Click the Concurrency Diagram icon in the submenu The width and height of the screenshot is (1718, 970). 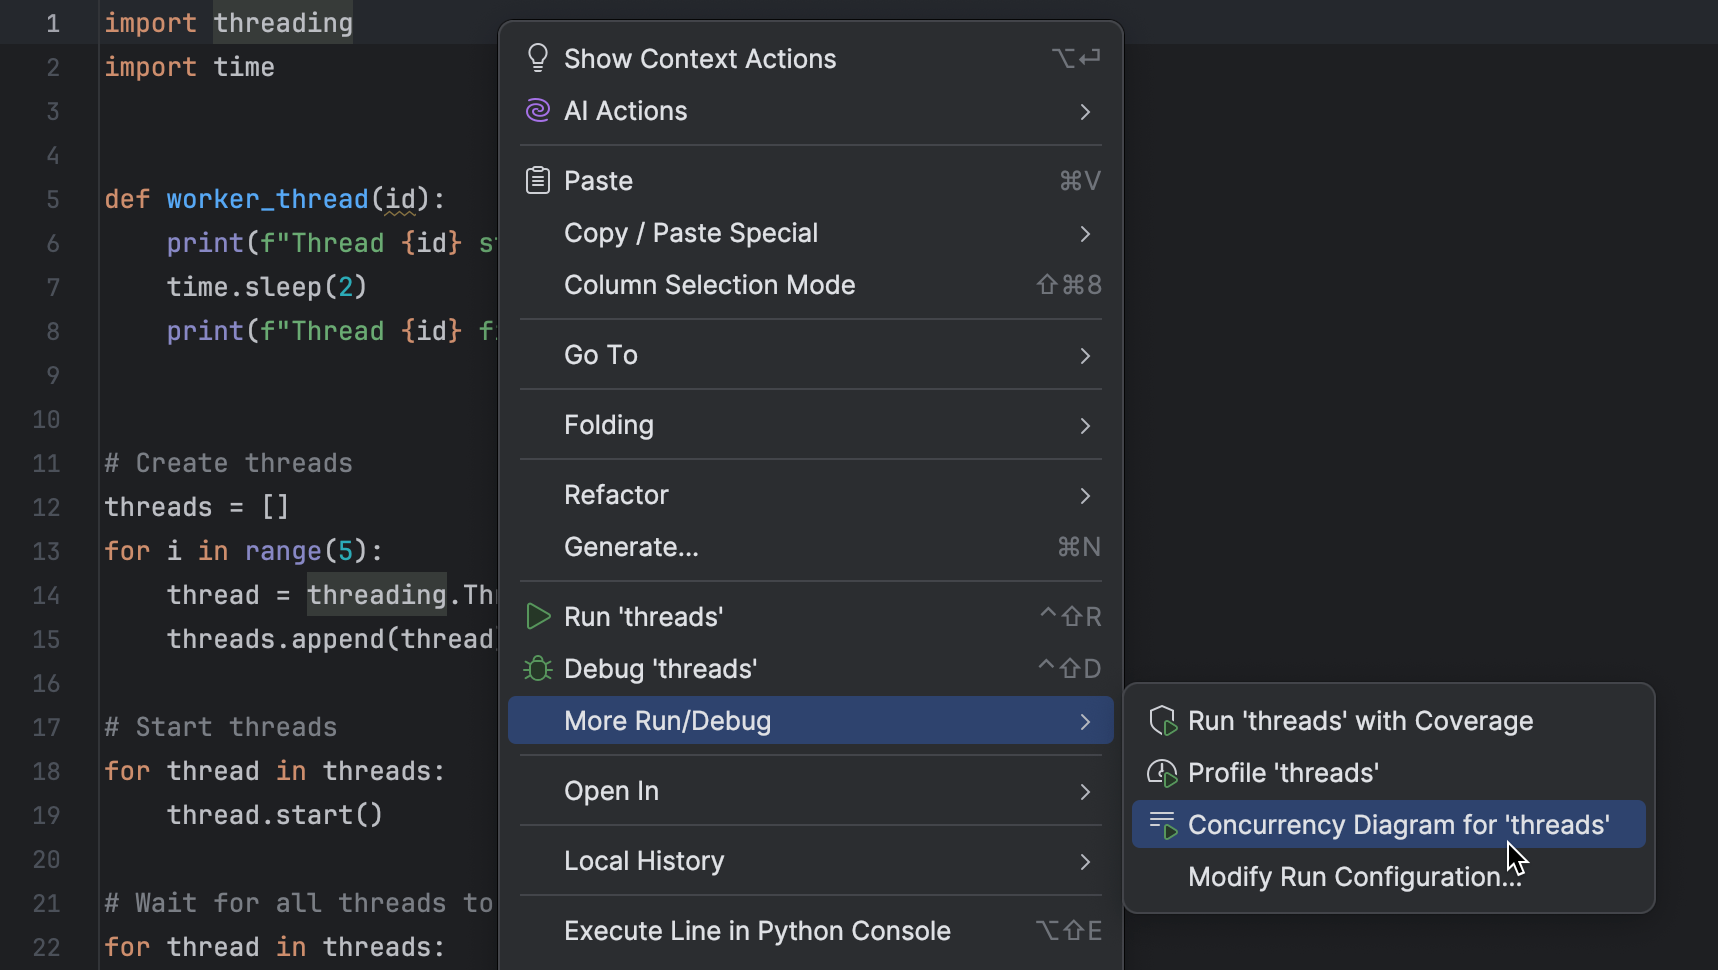click(x=1163, y=824)
